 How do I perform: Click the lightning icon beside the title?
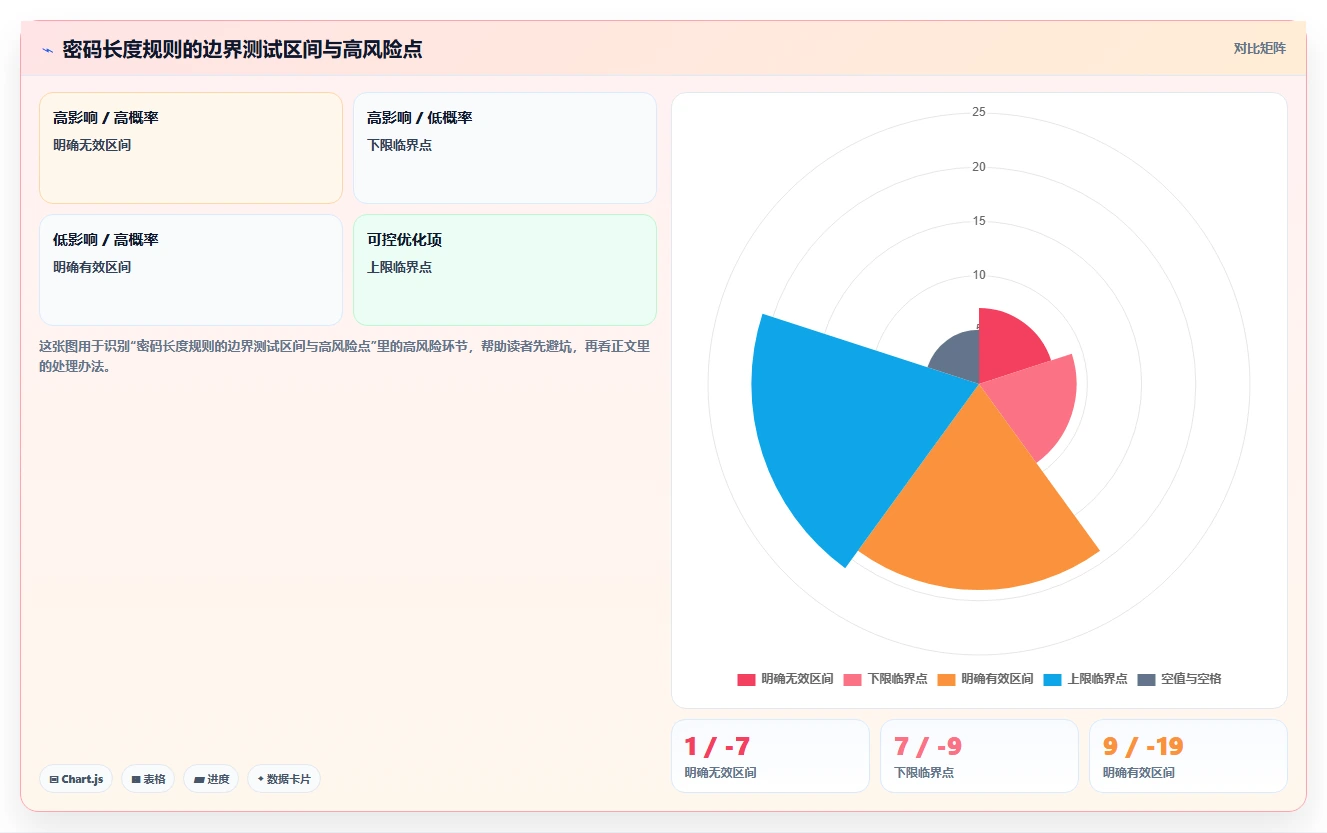coord(47,50)
